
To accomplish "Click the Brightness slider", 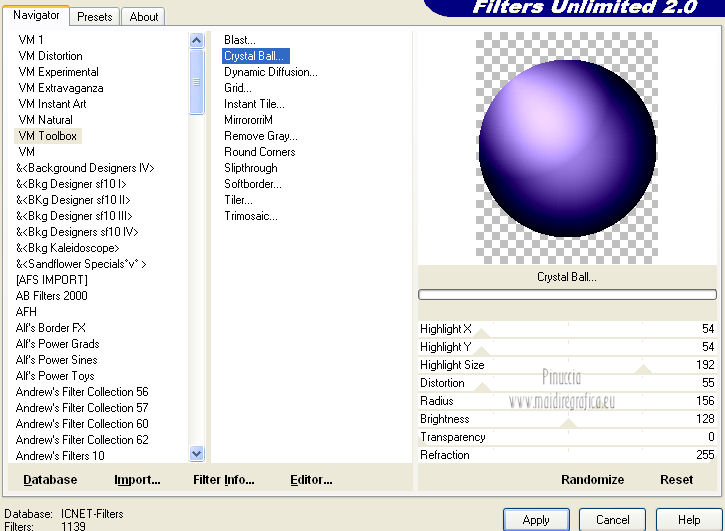I will (567, 419).
